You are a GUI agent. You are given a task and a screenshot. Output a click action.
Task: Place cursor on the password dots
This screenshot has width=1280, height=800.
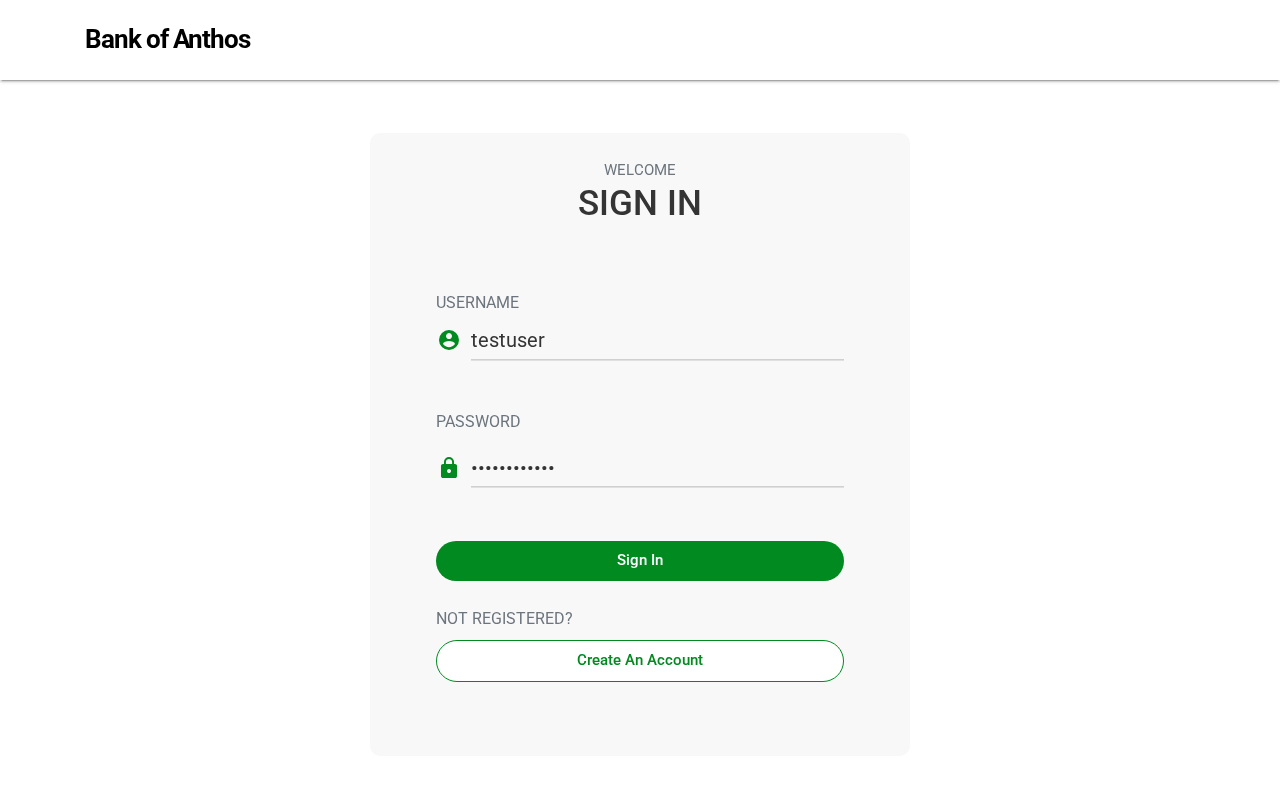[x=512, y=468]
